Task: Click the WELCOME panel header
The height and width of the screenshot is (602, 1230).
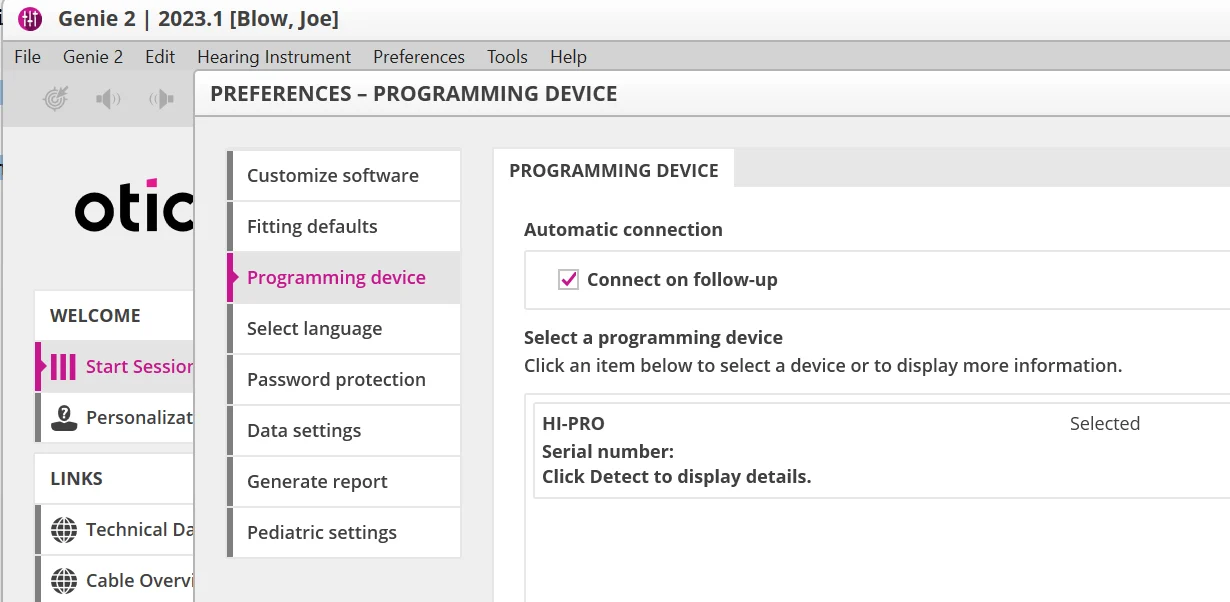Action: click(114, 316)
